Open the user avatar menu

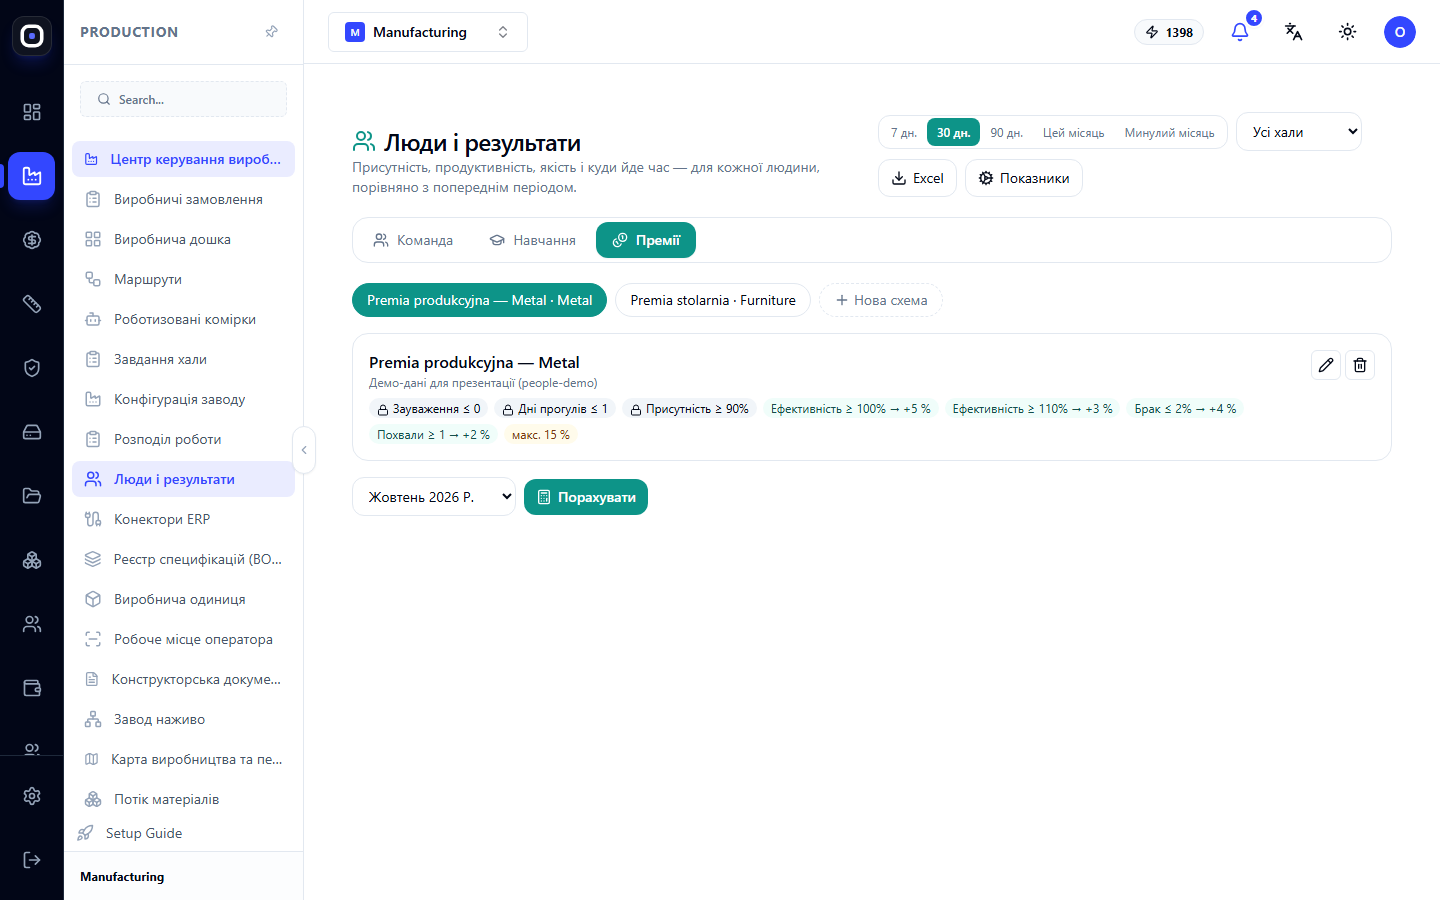pyautogui.click(x=1400, y=32)
